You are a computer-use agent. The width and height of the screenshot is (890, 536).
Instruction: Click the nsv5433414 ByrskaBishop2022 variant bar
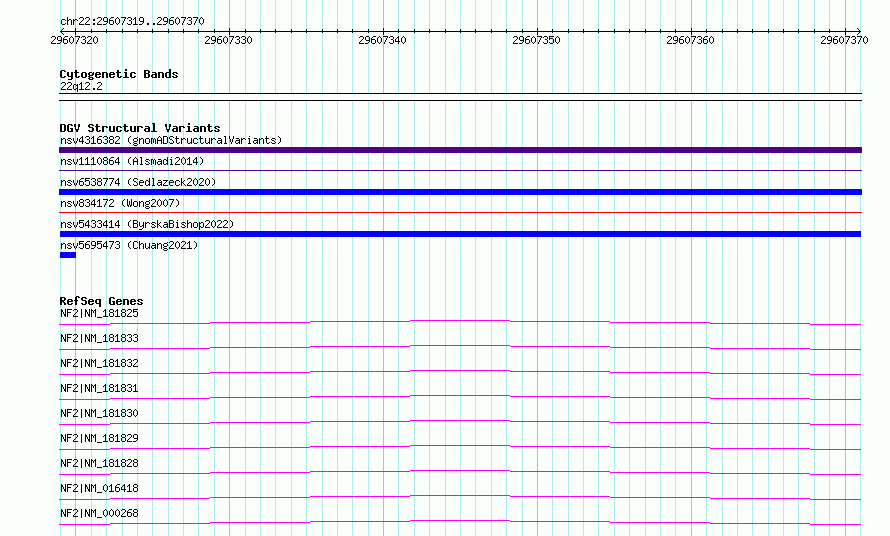click(x=460, y=234)
